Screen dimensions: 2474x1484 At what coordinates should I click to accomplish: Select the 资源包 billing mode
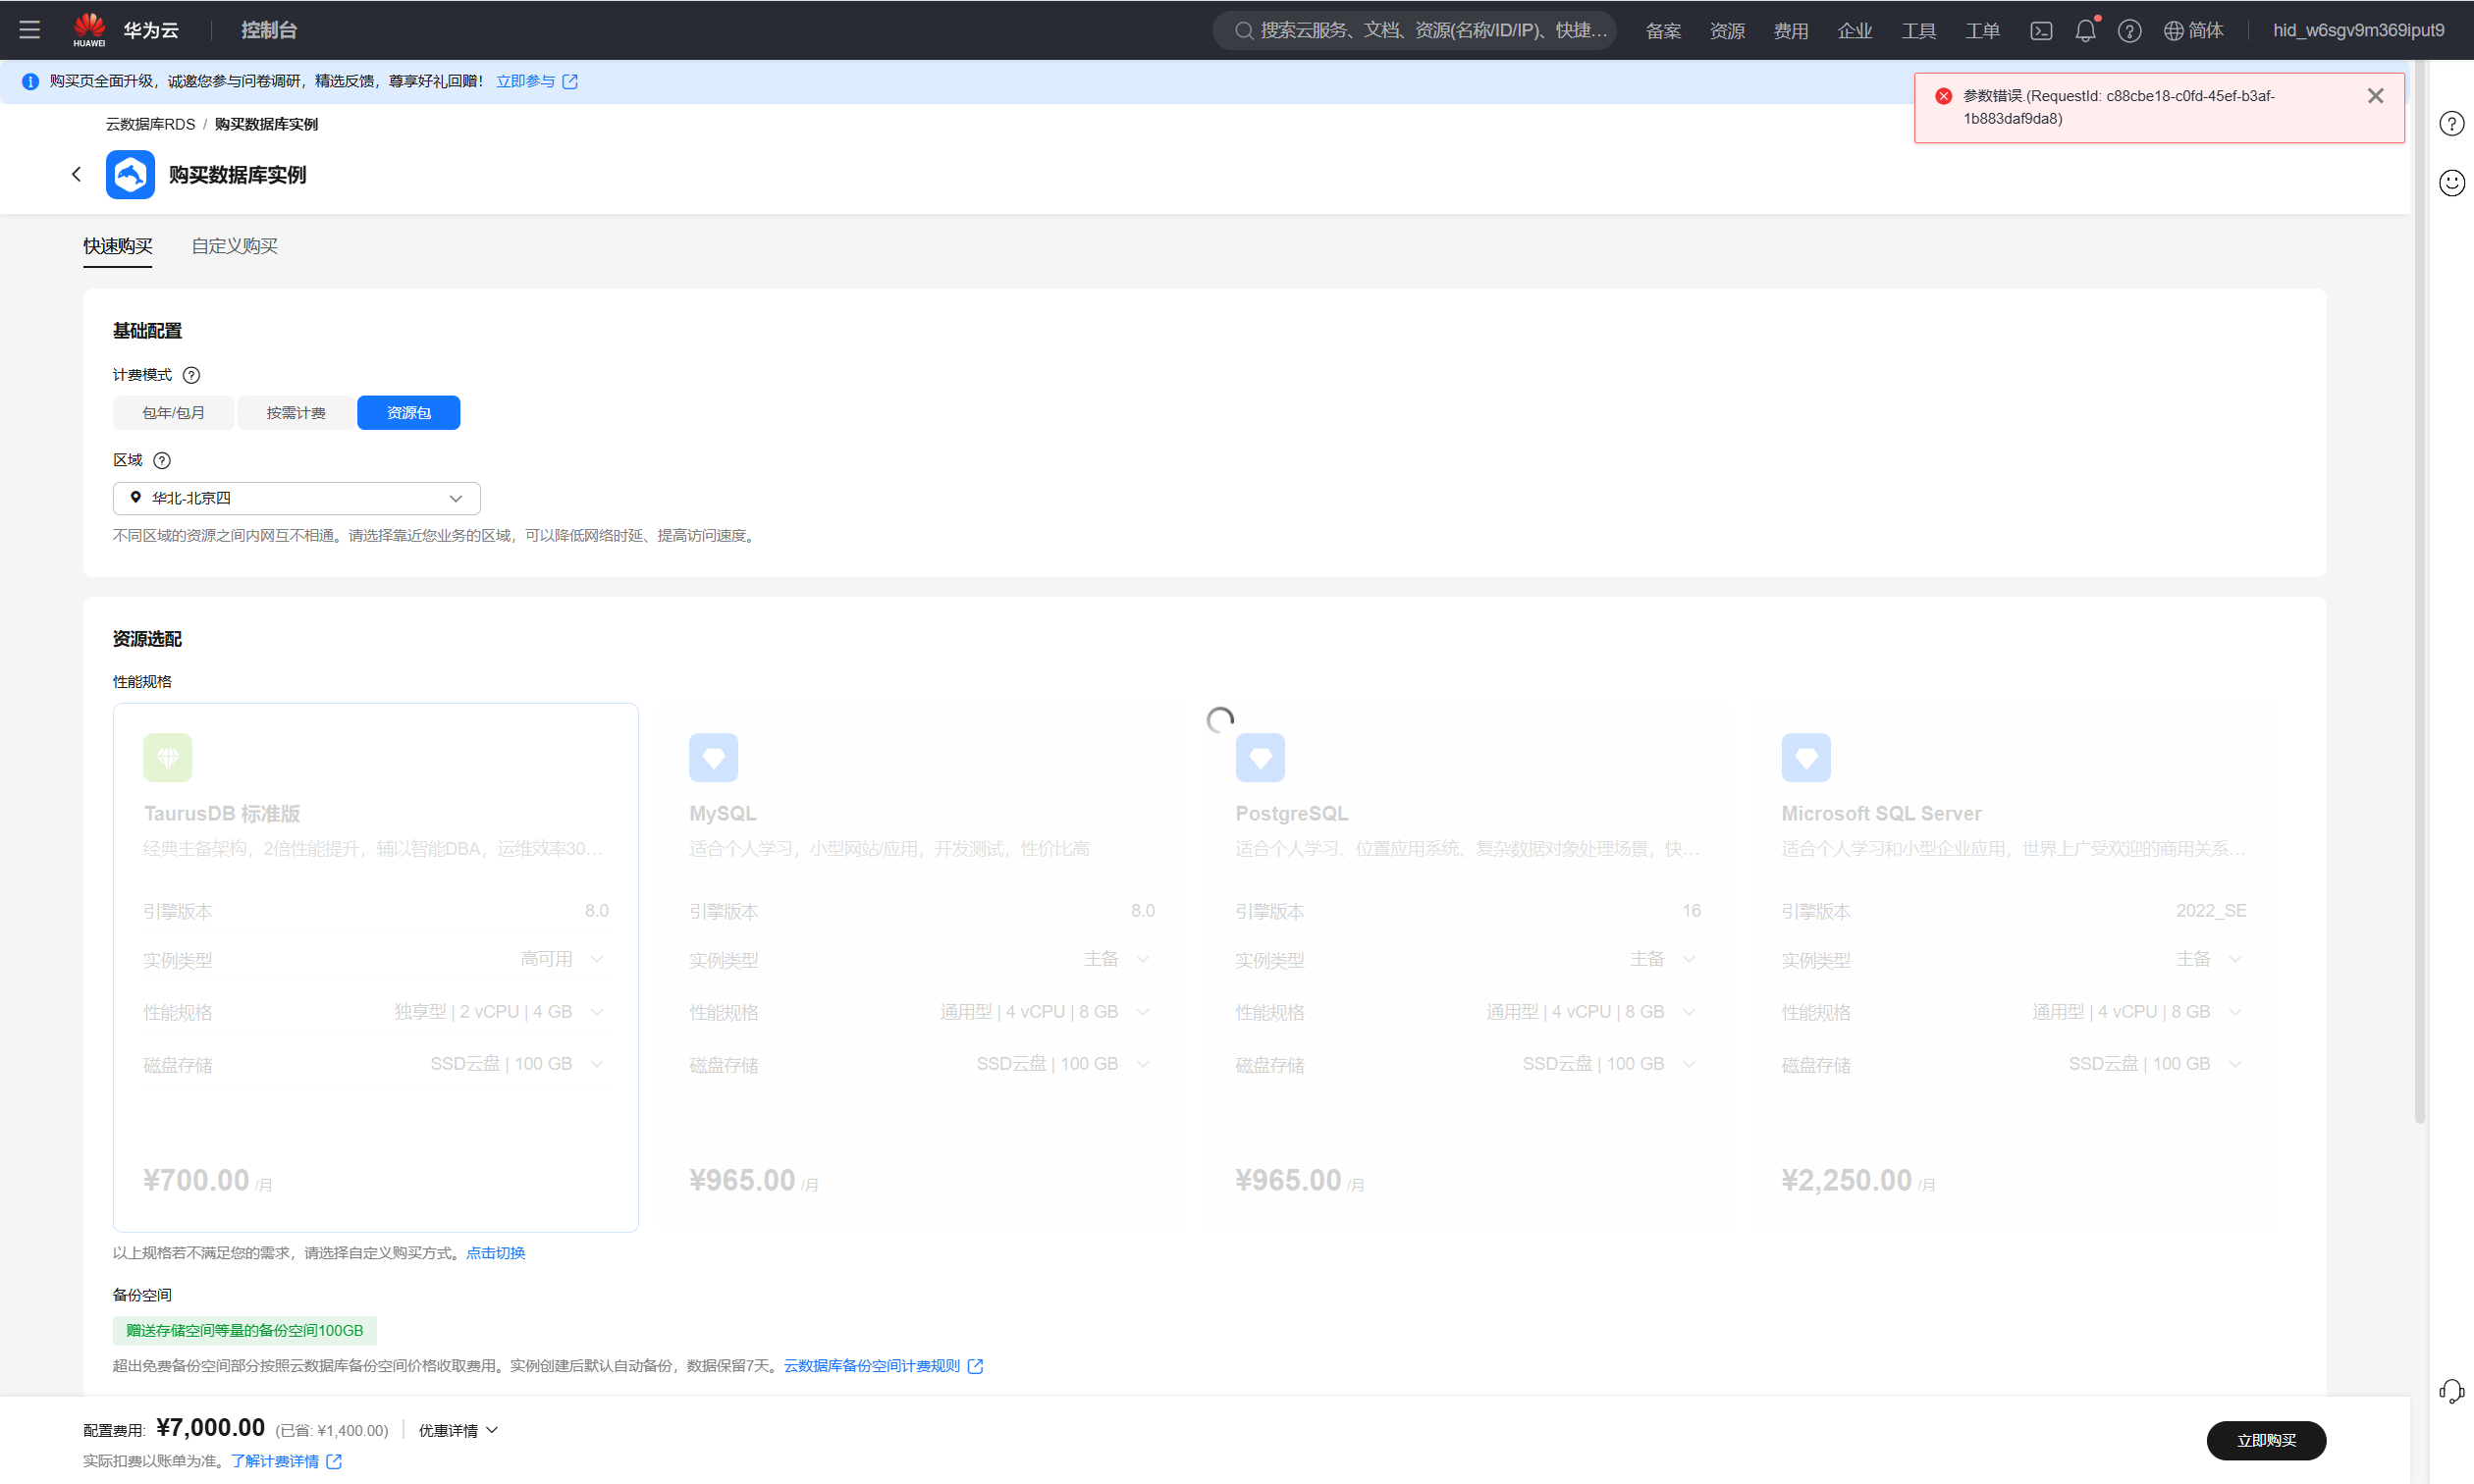click(408, 413)
